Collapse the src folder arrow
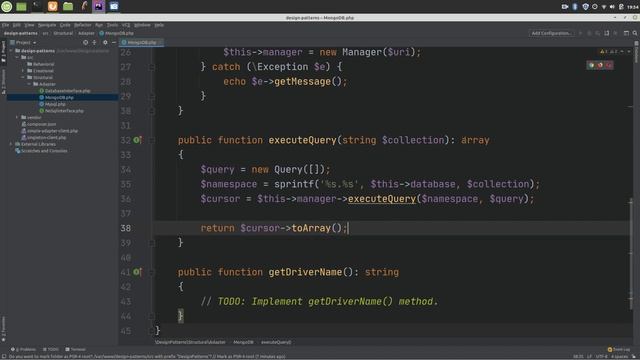 pyautogui.click(x=18, y=58)
